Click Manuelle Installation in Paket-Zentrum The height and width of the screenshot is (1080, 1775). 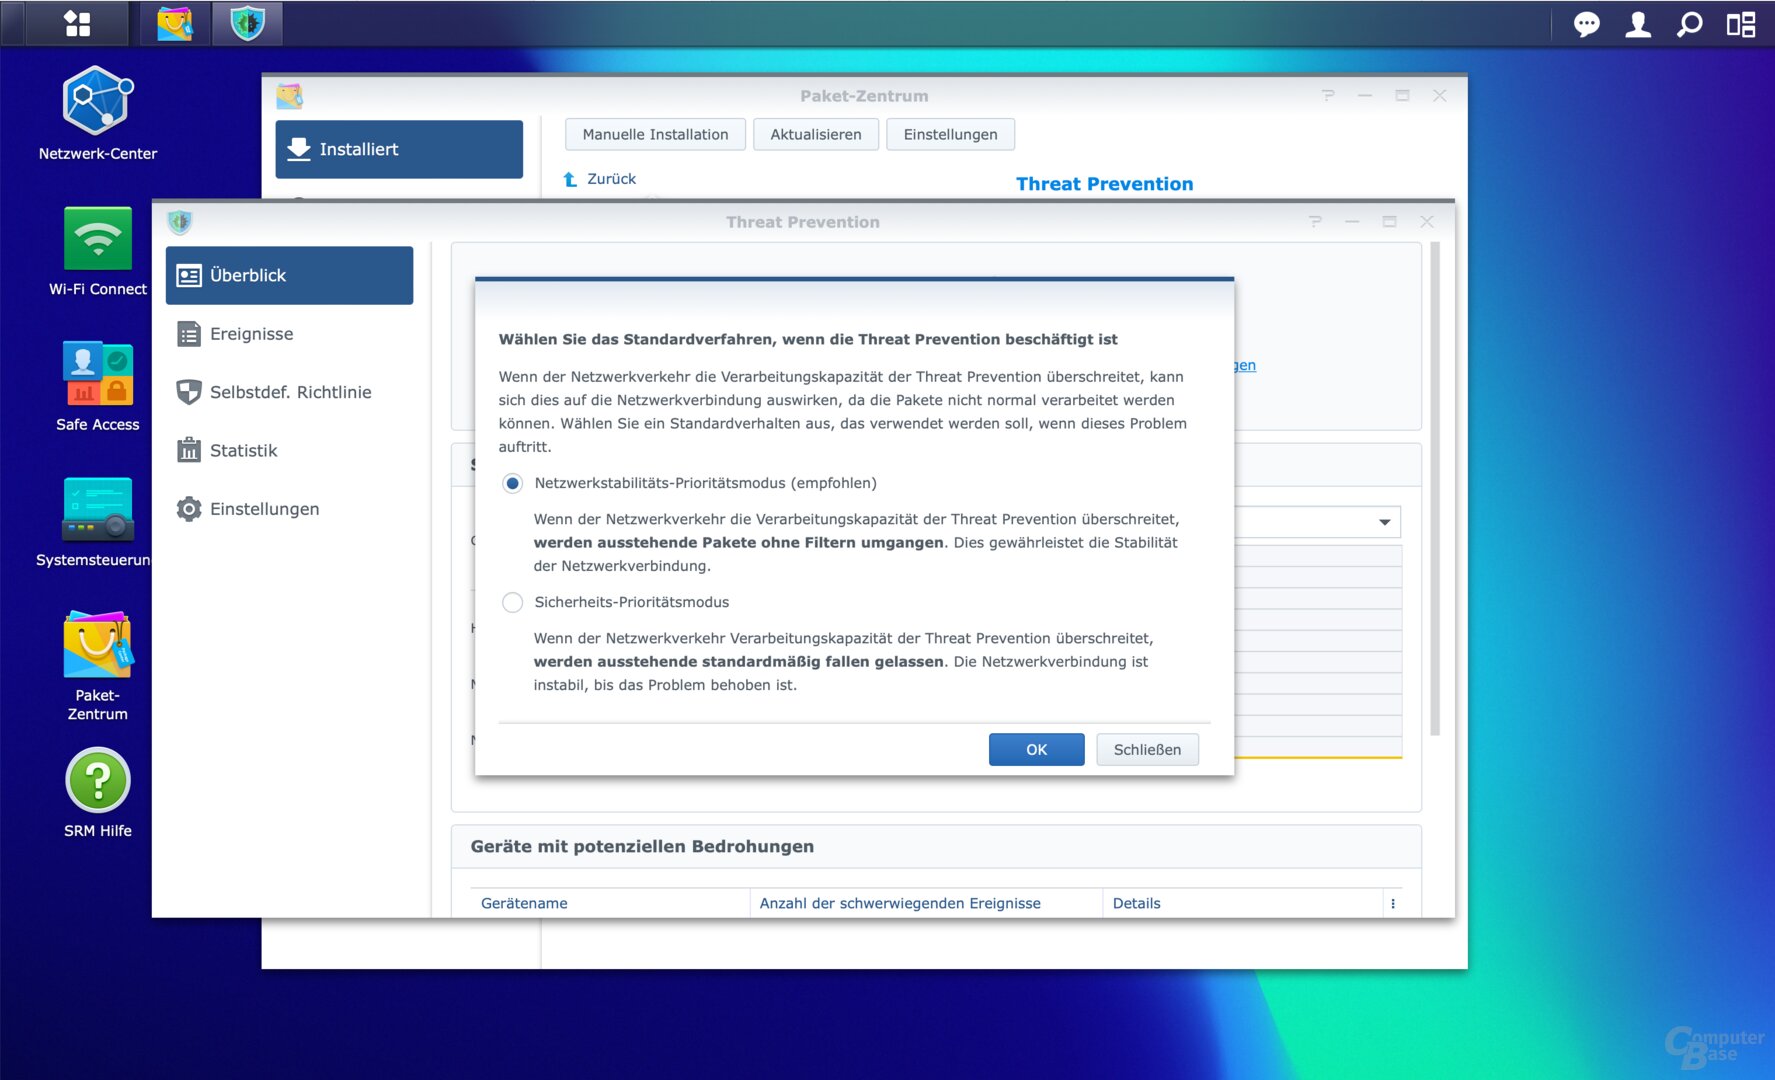tap(655, 134)
